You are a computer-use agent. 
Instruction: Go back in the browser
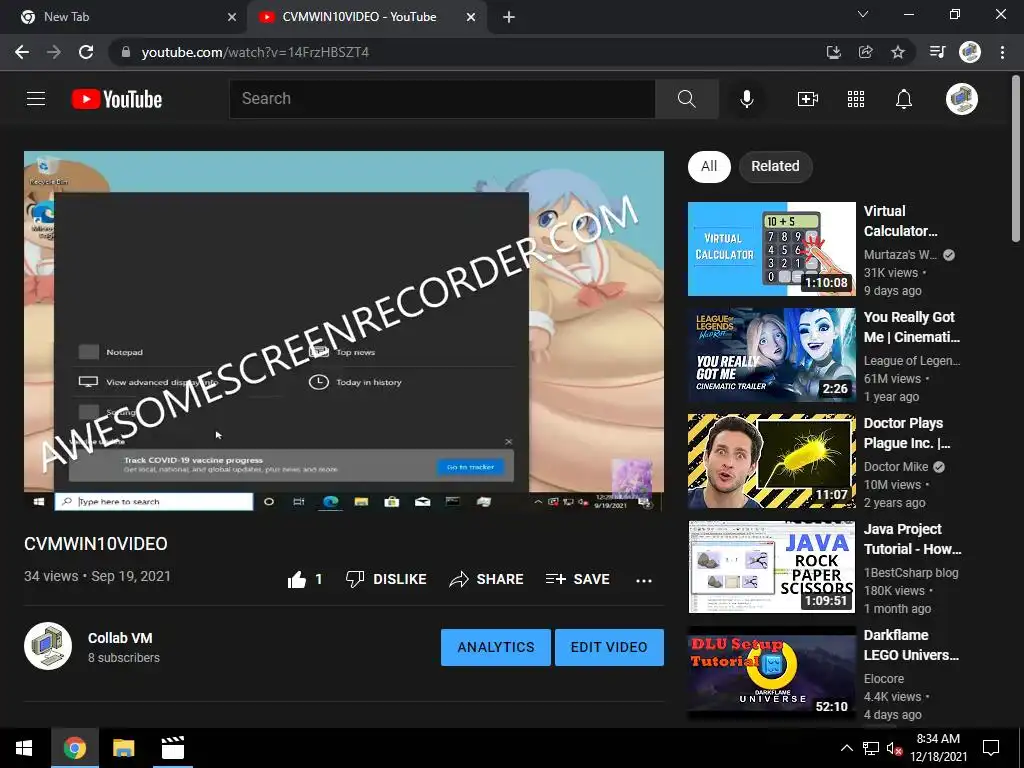[22, 52]
